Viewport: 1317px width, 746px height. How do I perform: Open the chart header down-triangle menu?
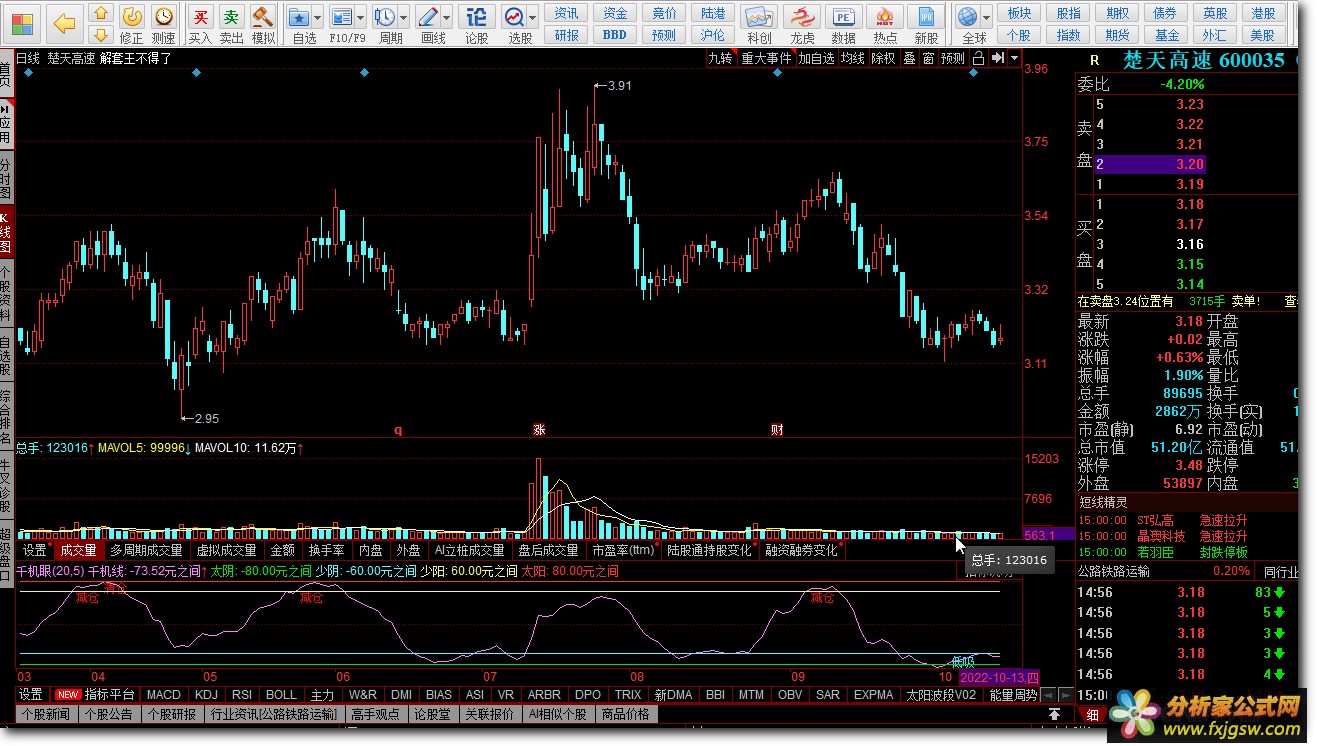click(1015, 58)
